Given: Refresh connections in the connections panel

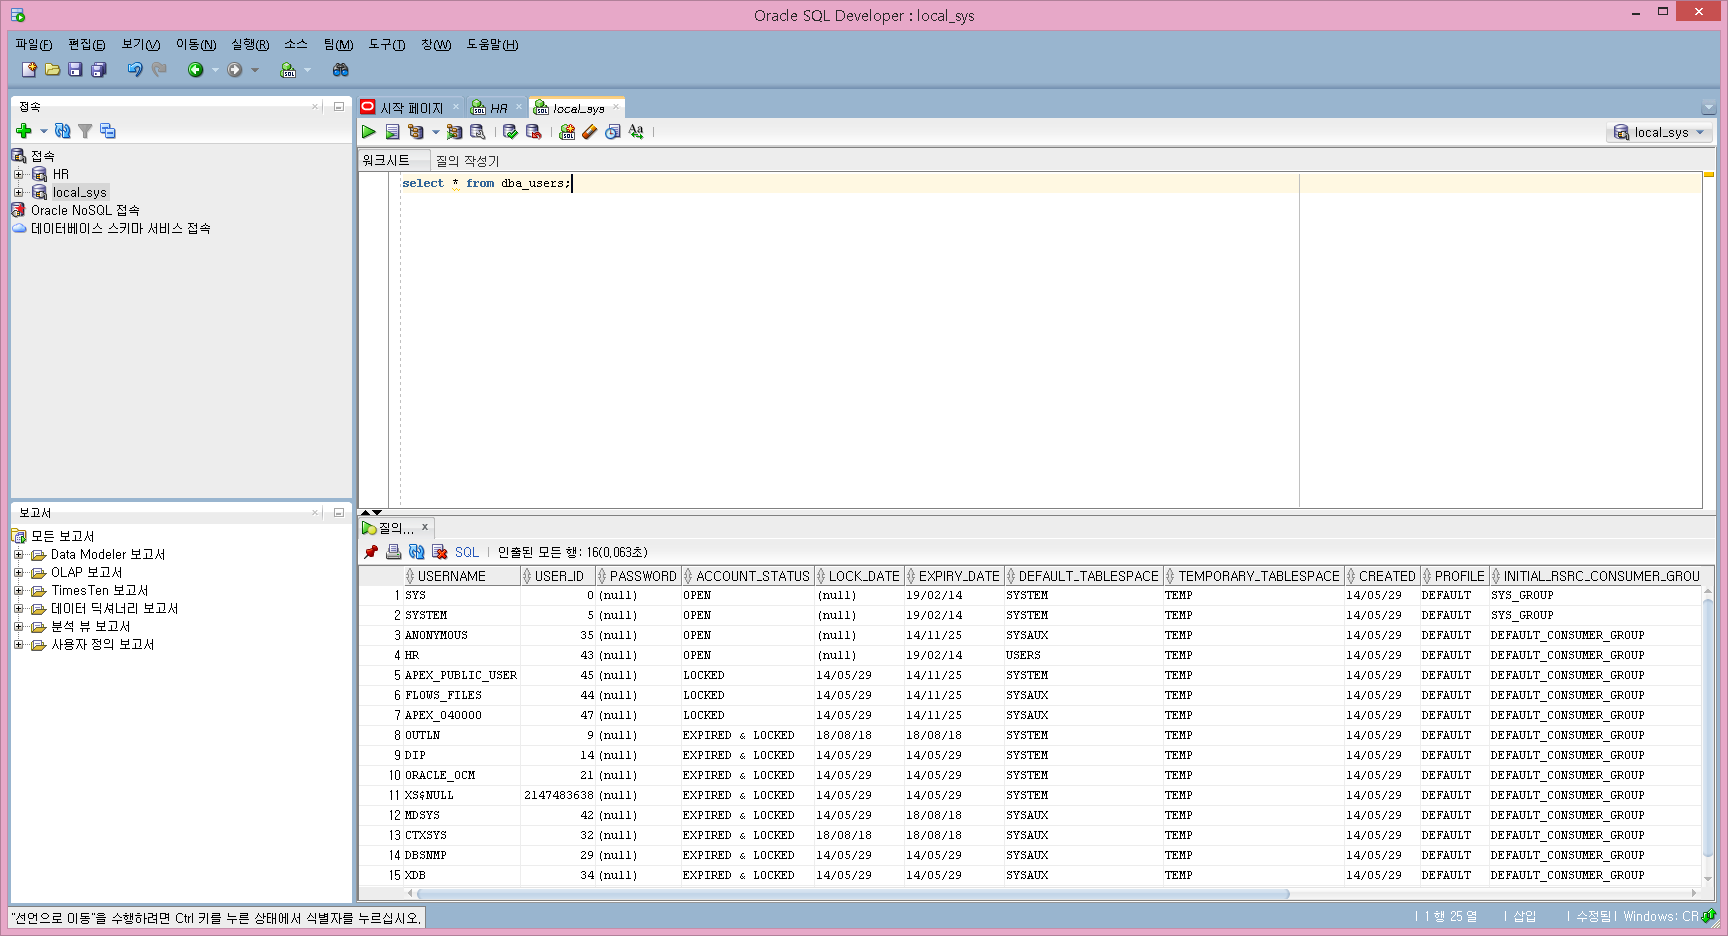Looking at the screenshot, I should coord(63,131).
